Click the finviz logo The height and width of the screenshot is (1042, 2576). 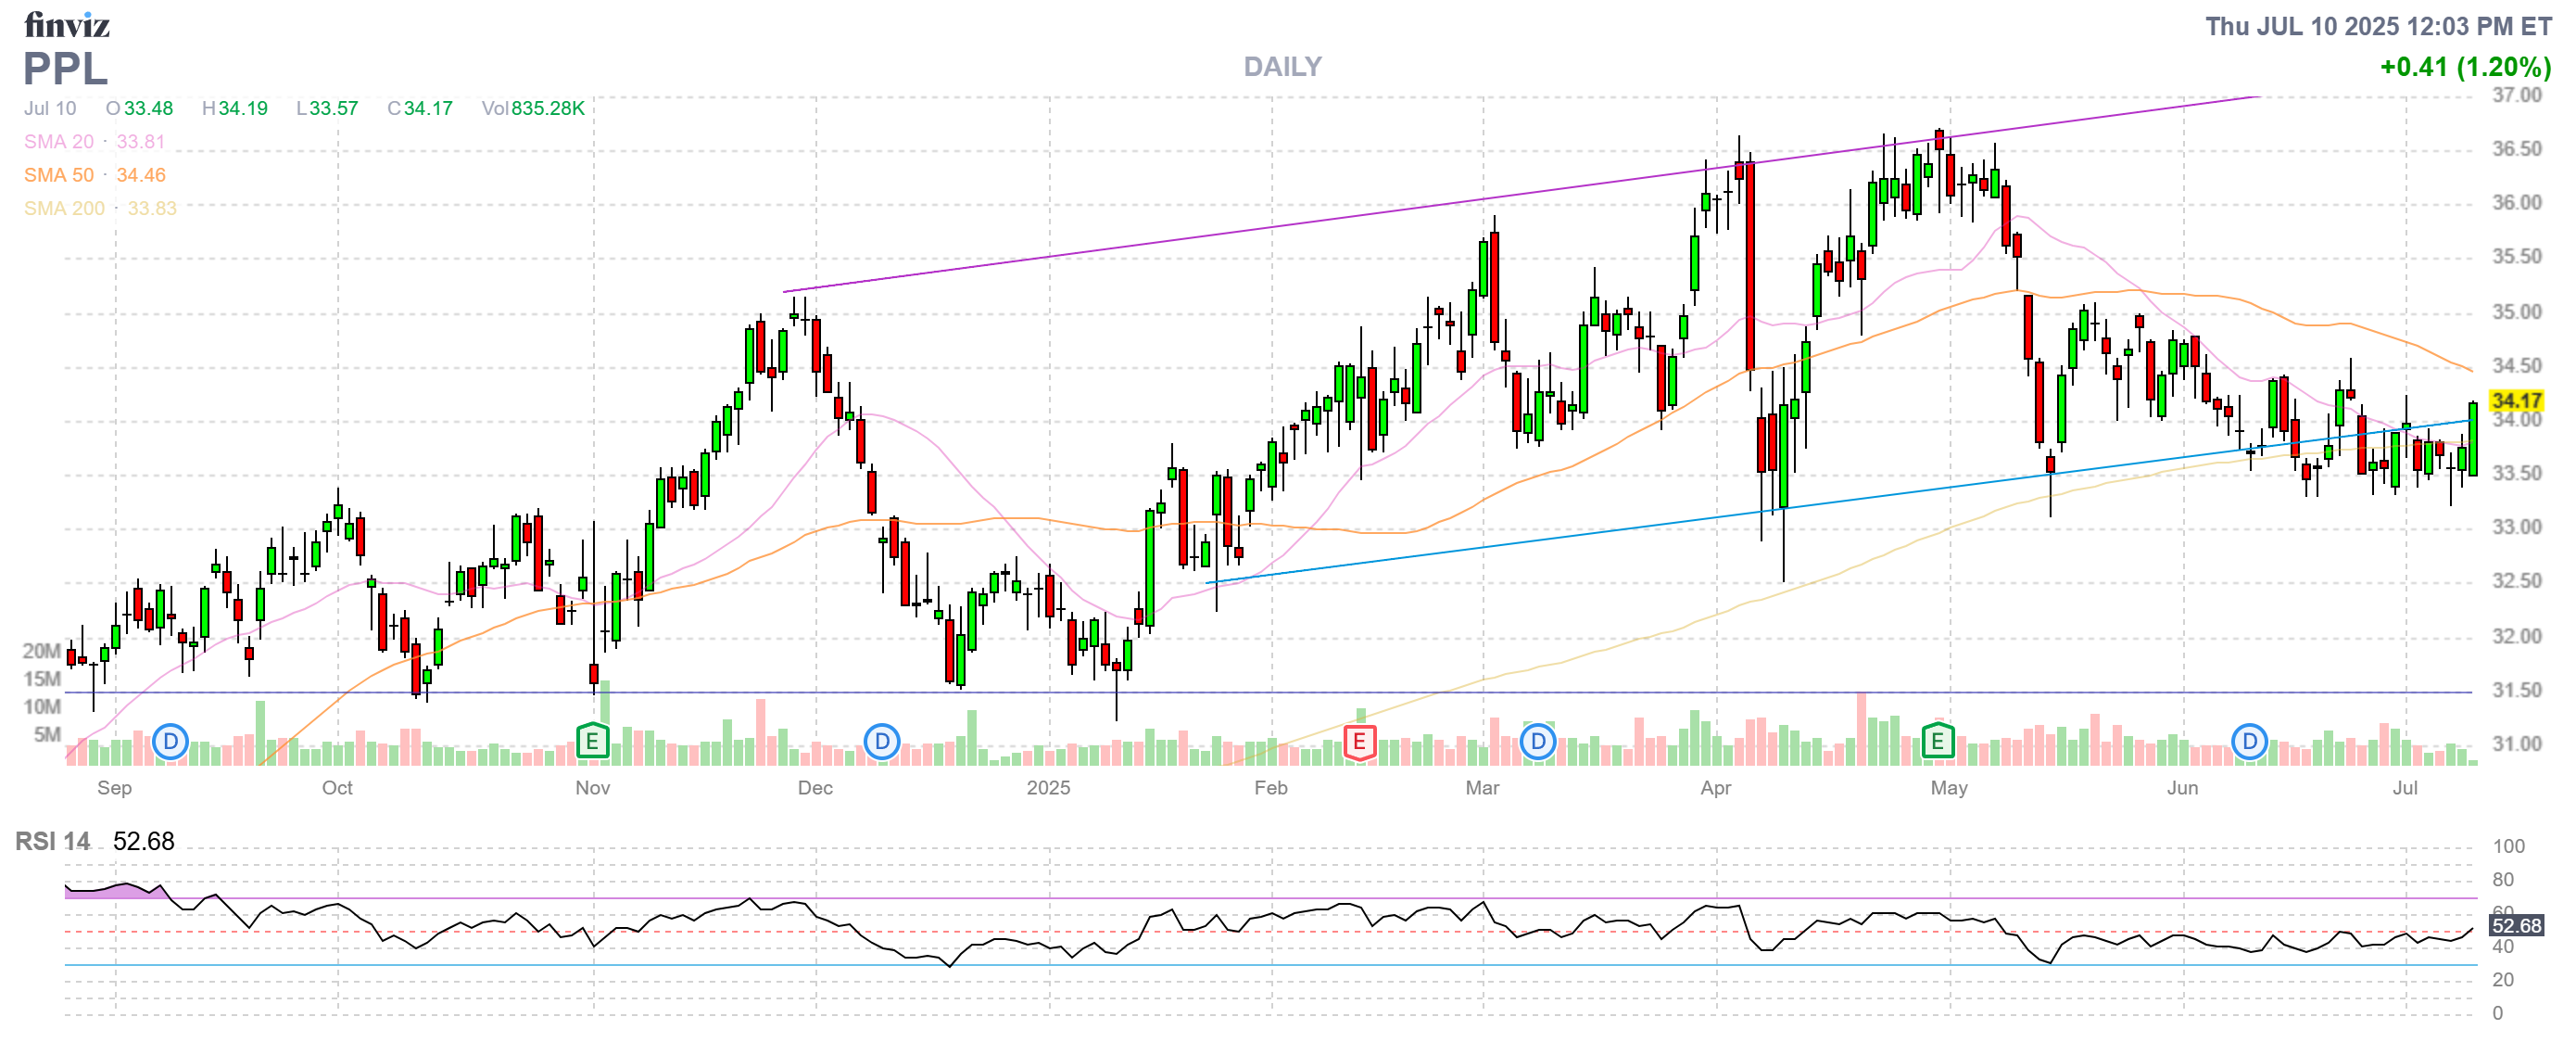(x=67, y=24)
